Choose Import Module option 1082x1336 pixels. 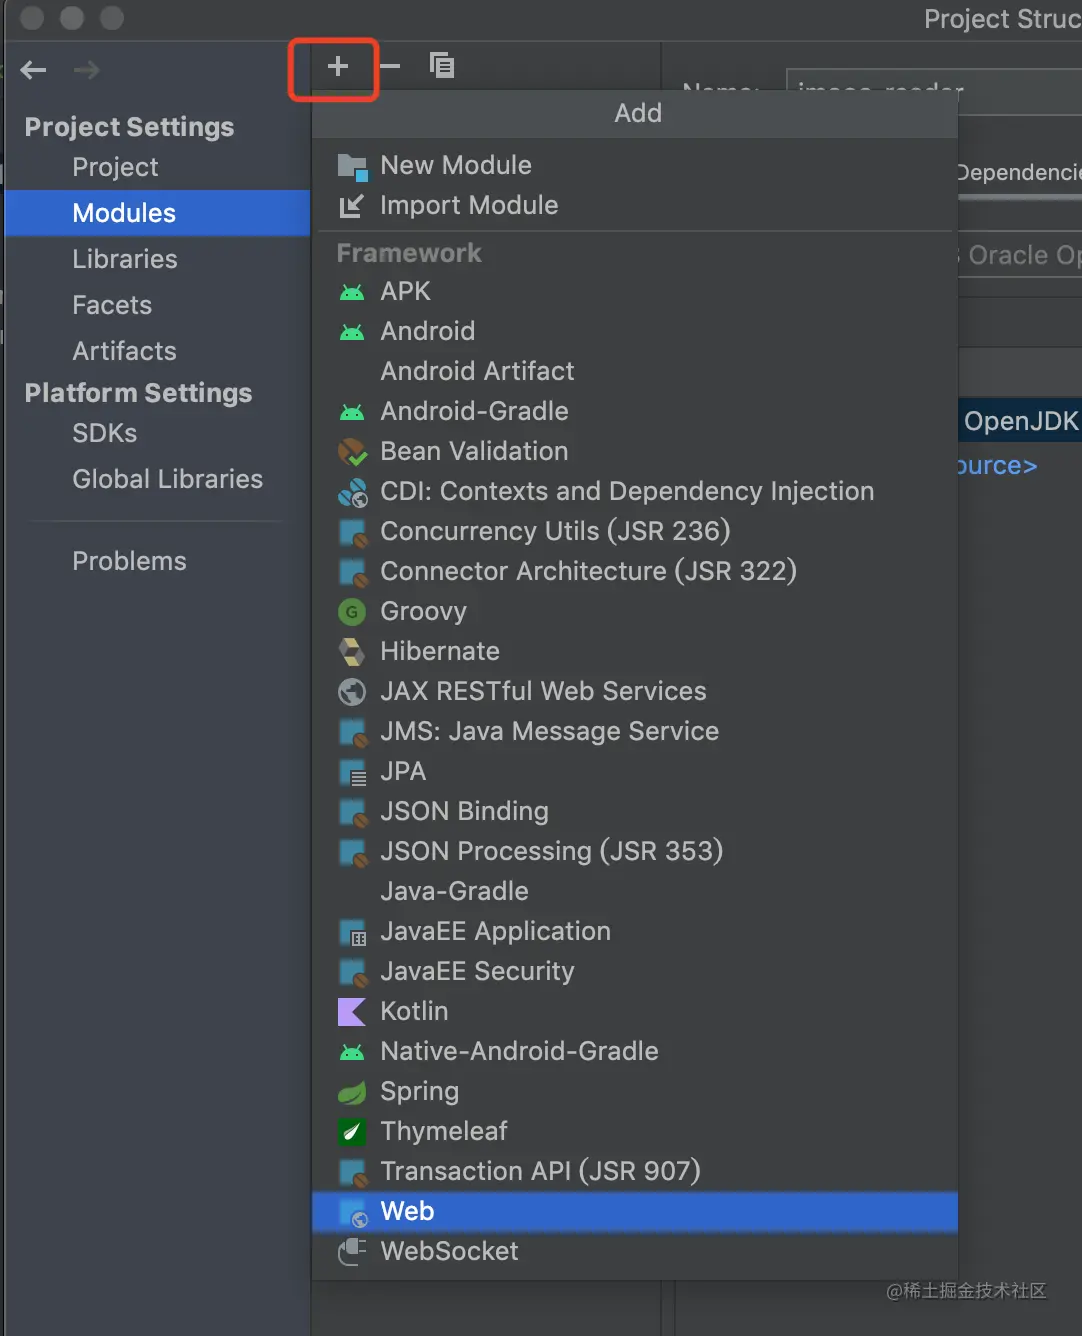[x=468, y=206]
